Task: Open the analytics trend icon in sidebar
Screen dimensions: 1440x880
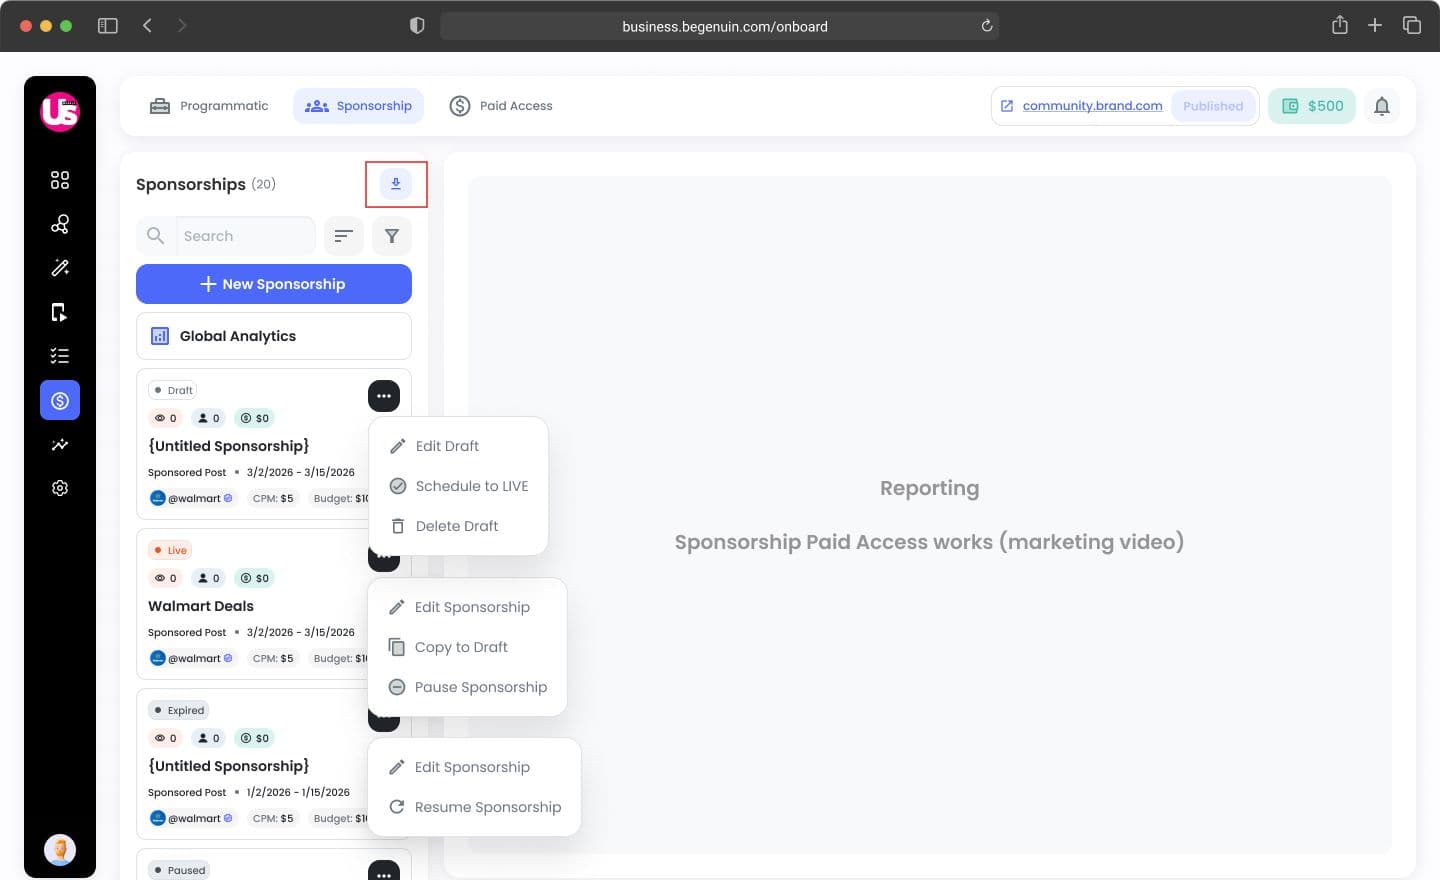Action: [x=60, y=444]
